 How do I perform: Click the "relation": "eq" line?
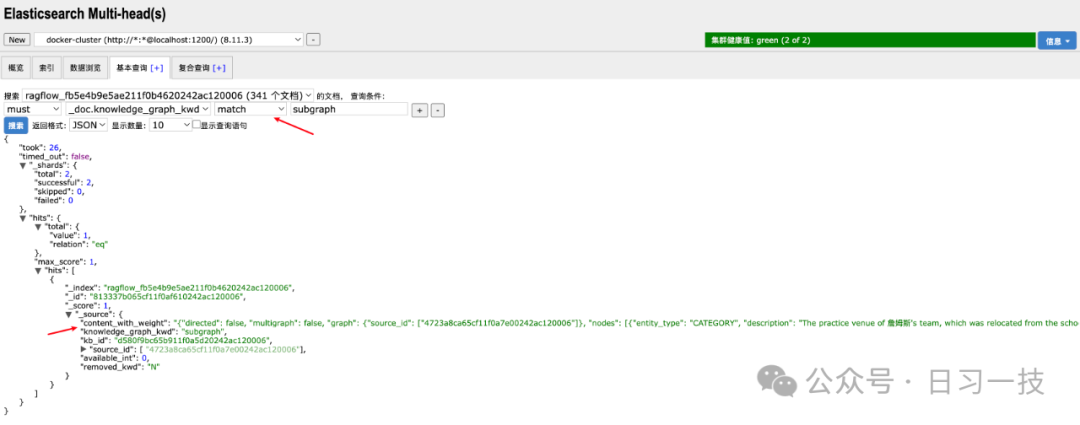pyautogui.click(x=79, y=244)
